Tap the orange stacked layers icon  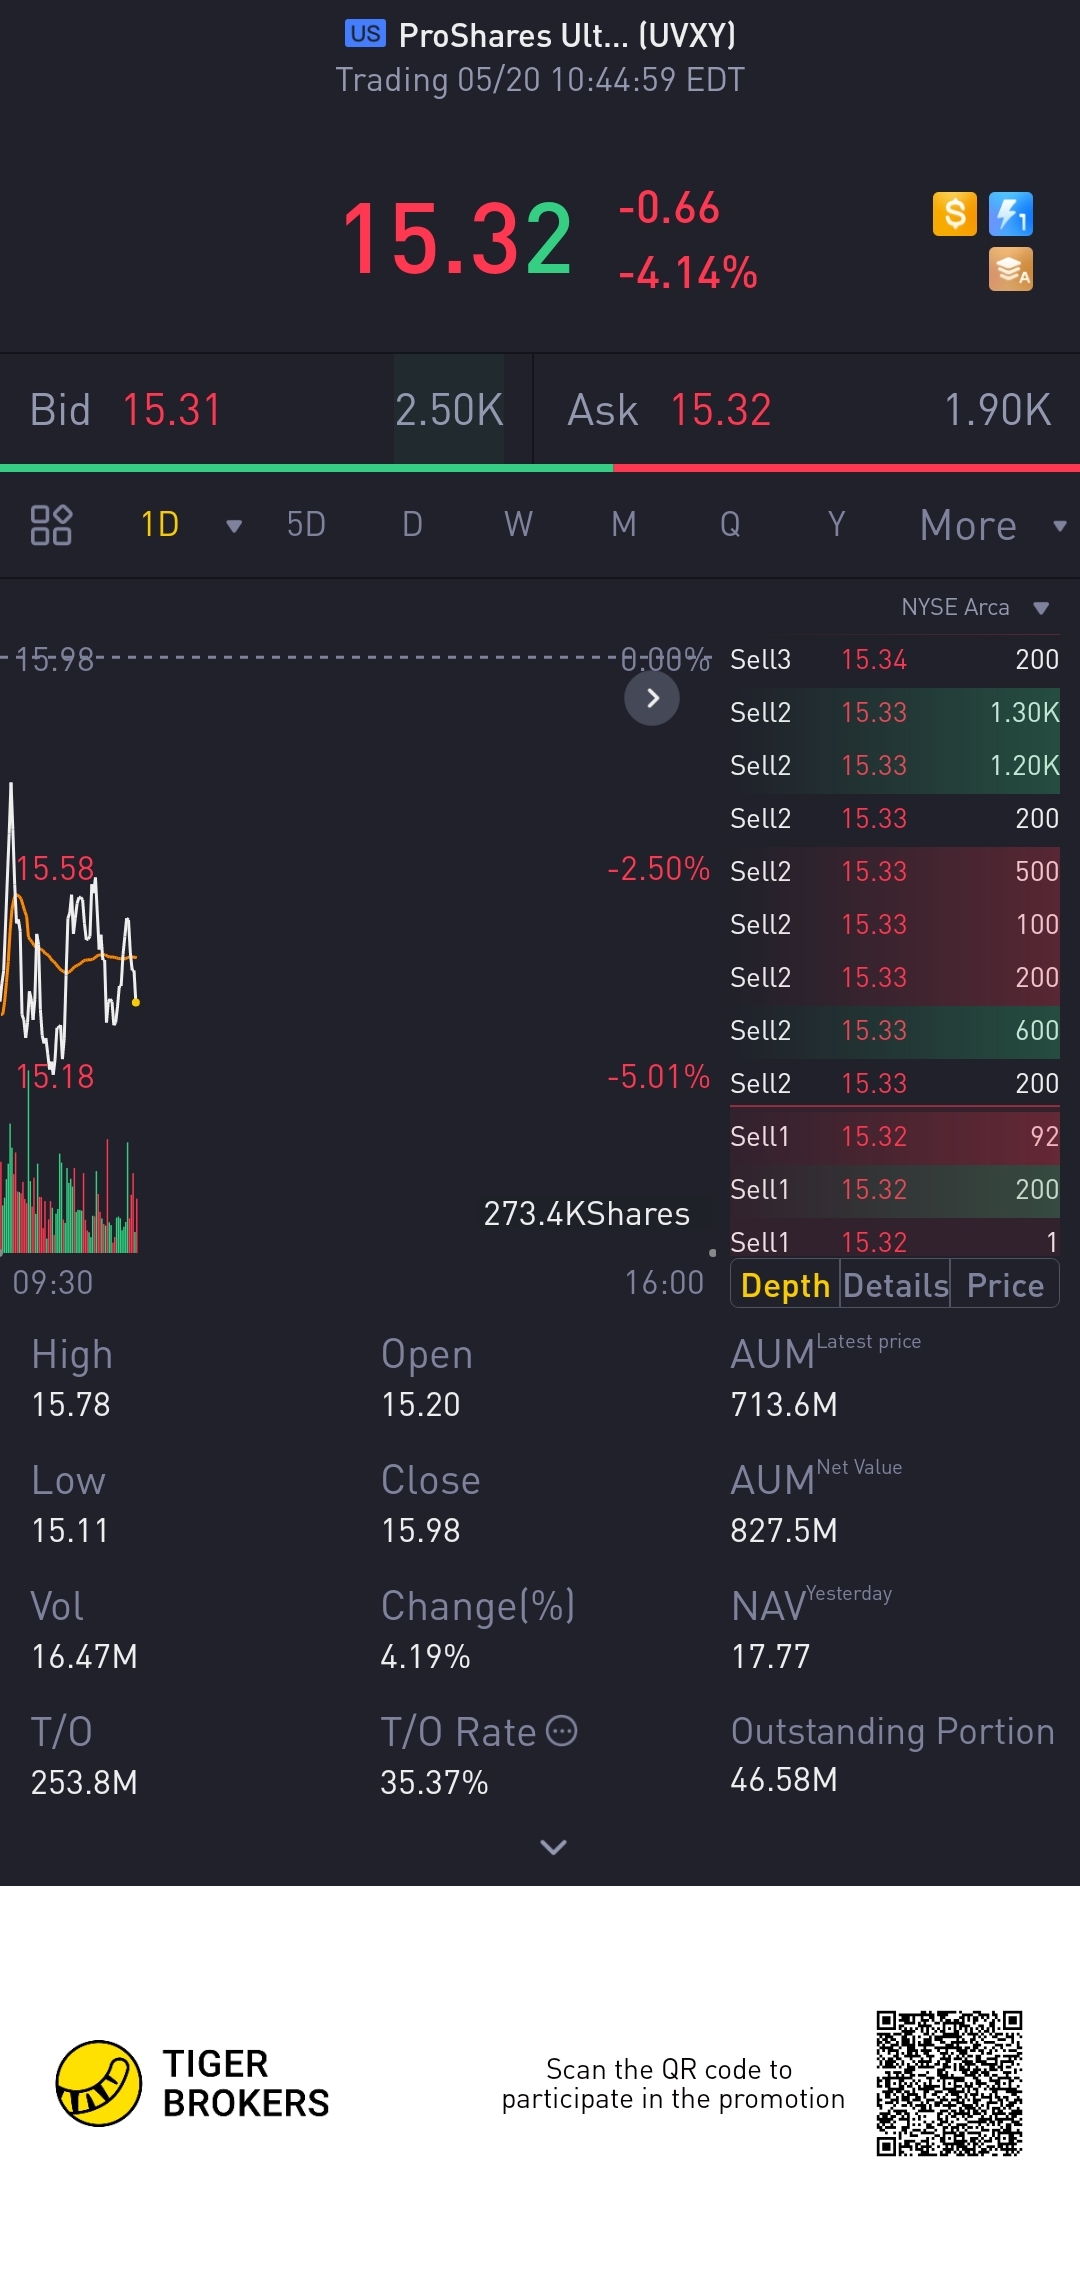click(x=1010, y=270)
